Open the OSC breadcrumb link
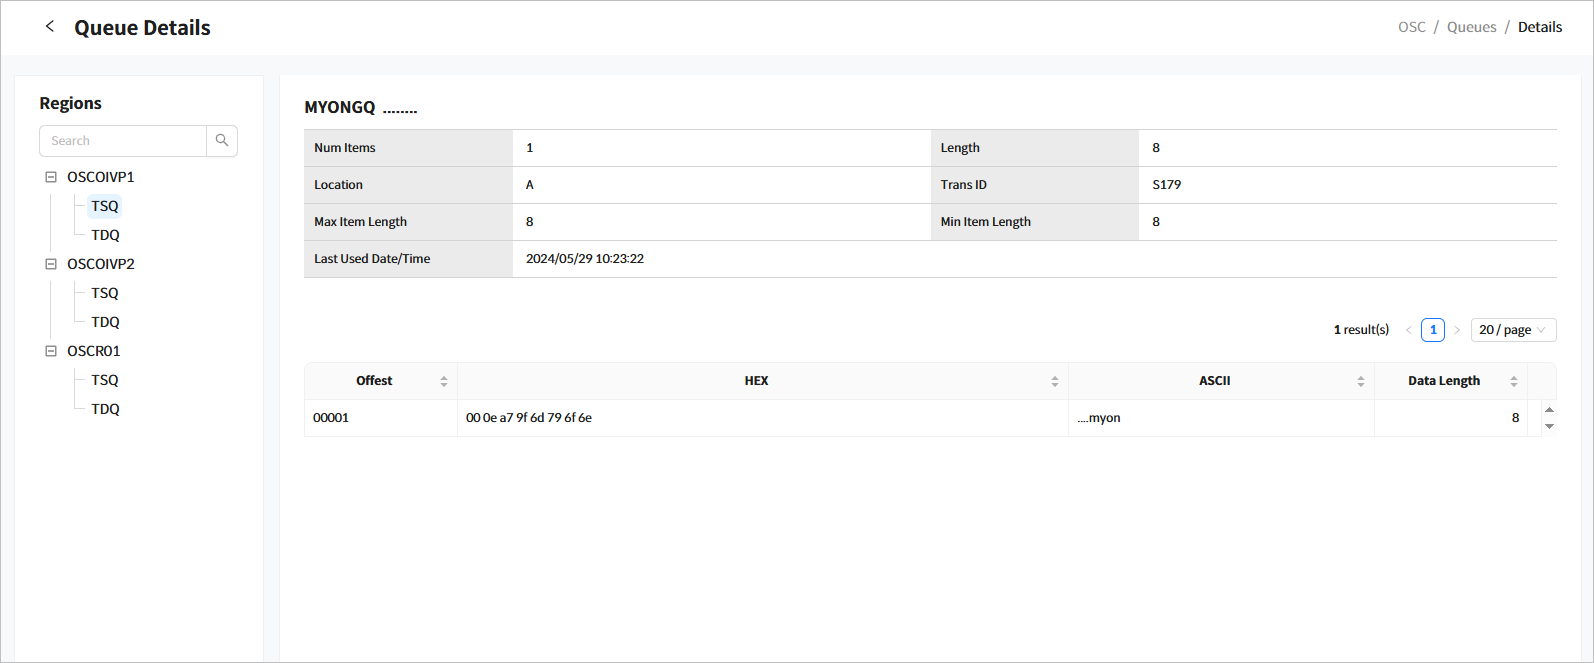The width and height of the screenshot is (1594, 663). (x=1411, y=27)
